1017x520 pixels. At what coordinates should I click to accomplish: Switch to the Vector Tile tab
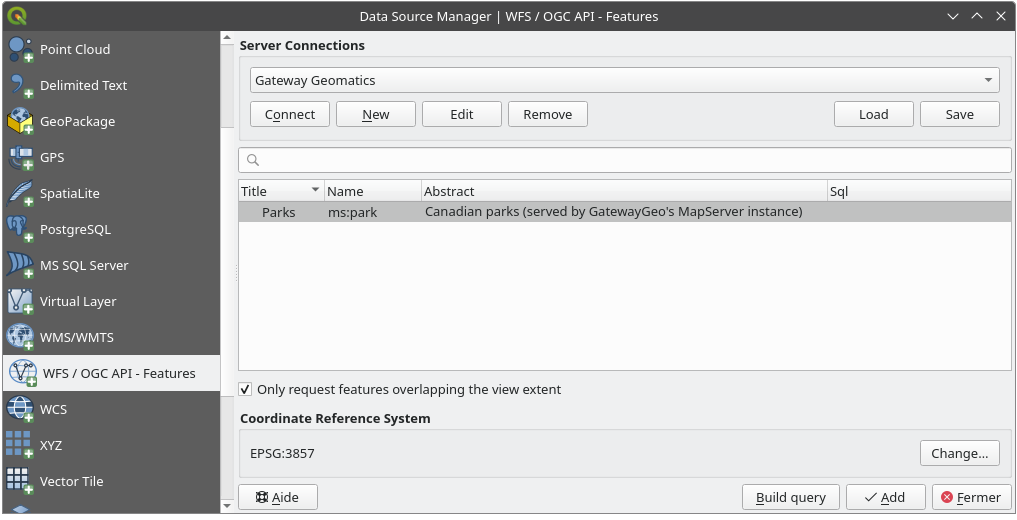click(71, 481)
